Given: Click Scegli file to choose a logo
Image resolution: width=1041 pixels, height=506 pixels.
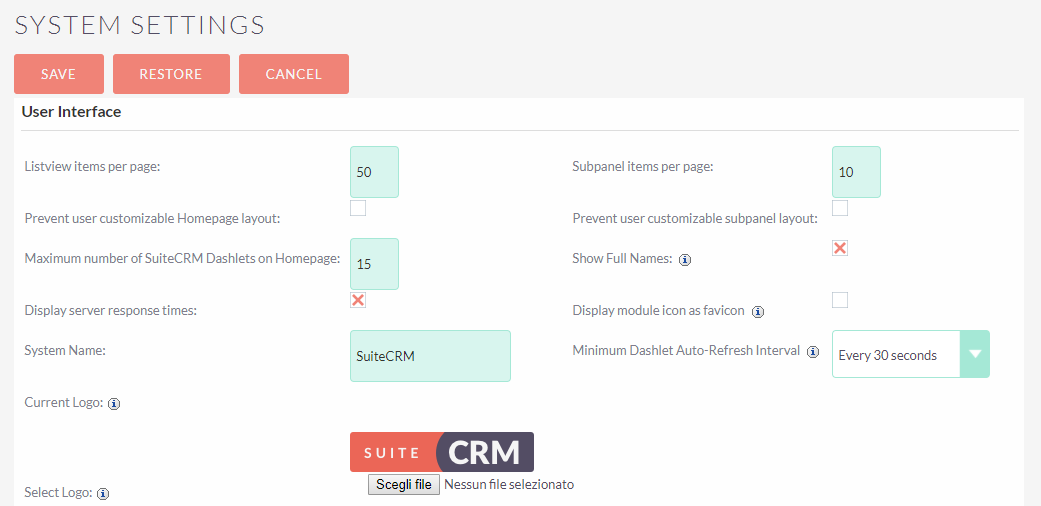Looking at the screenshot, I should tap(404, 484).
